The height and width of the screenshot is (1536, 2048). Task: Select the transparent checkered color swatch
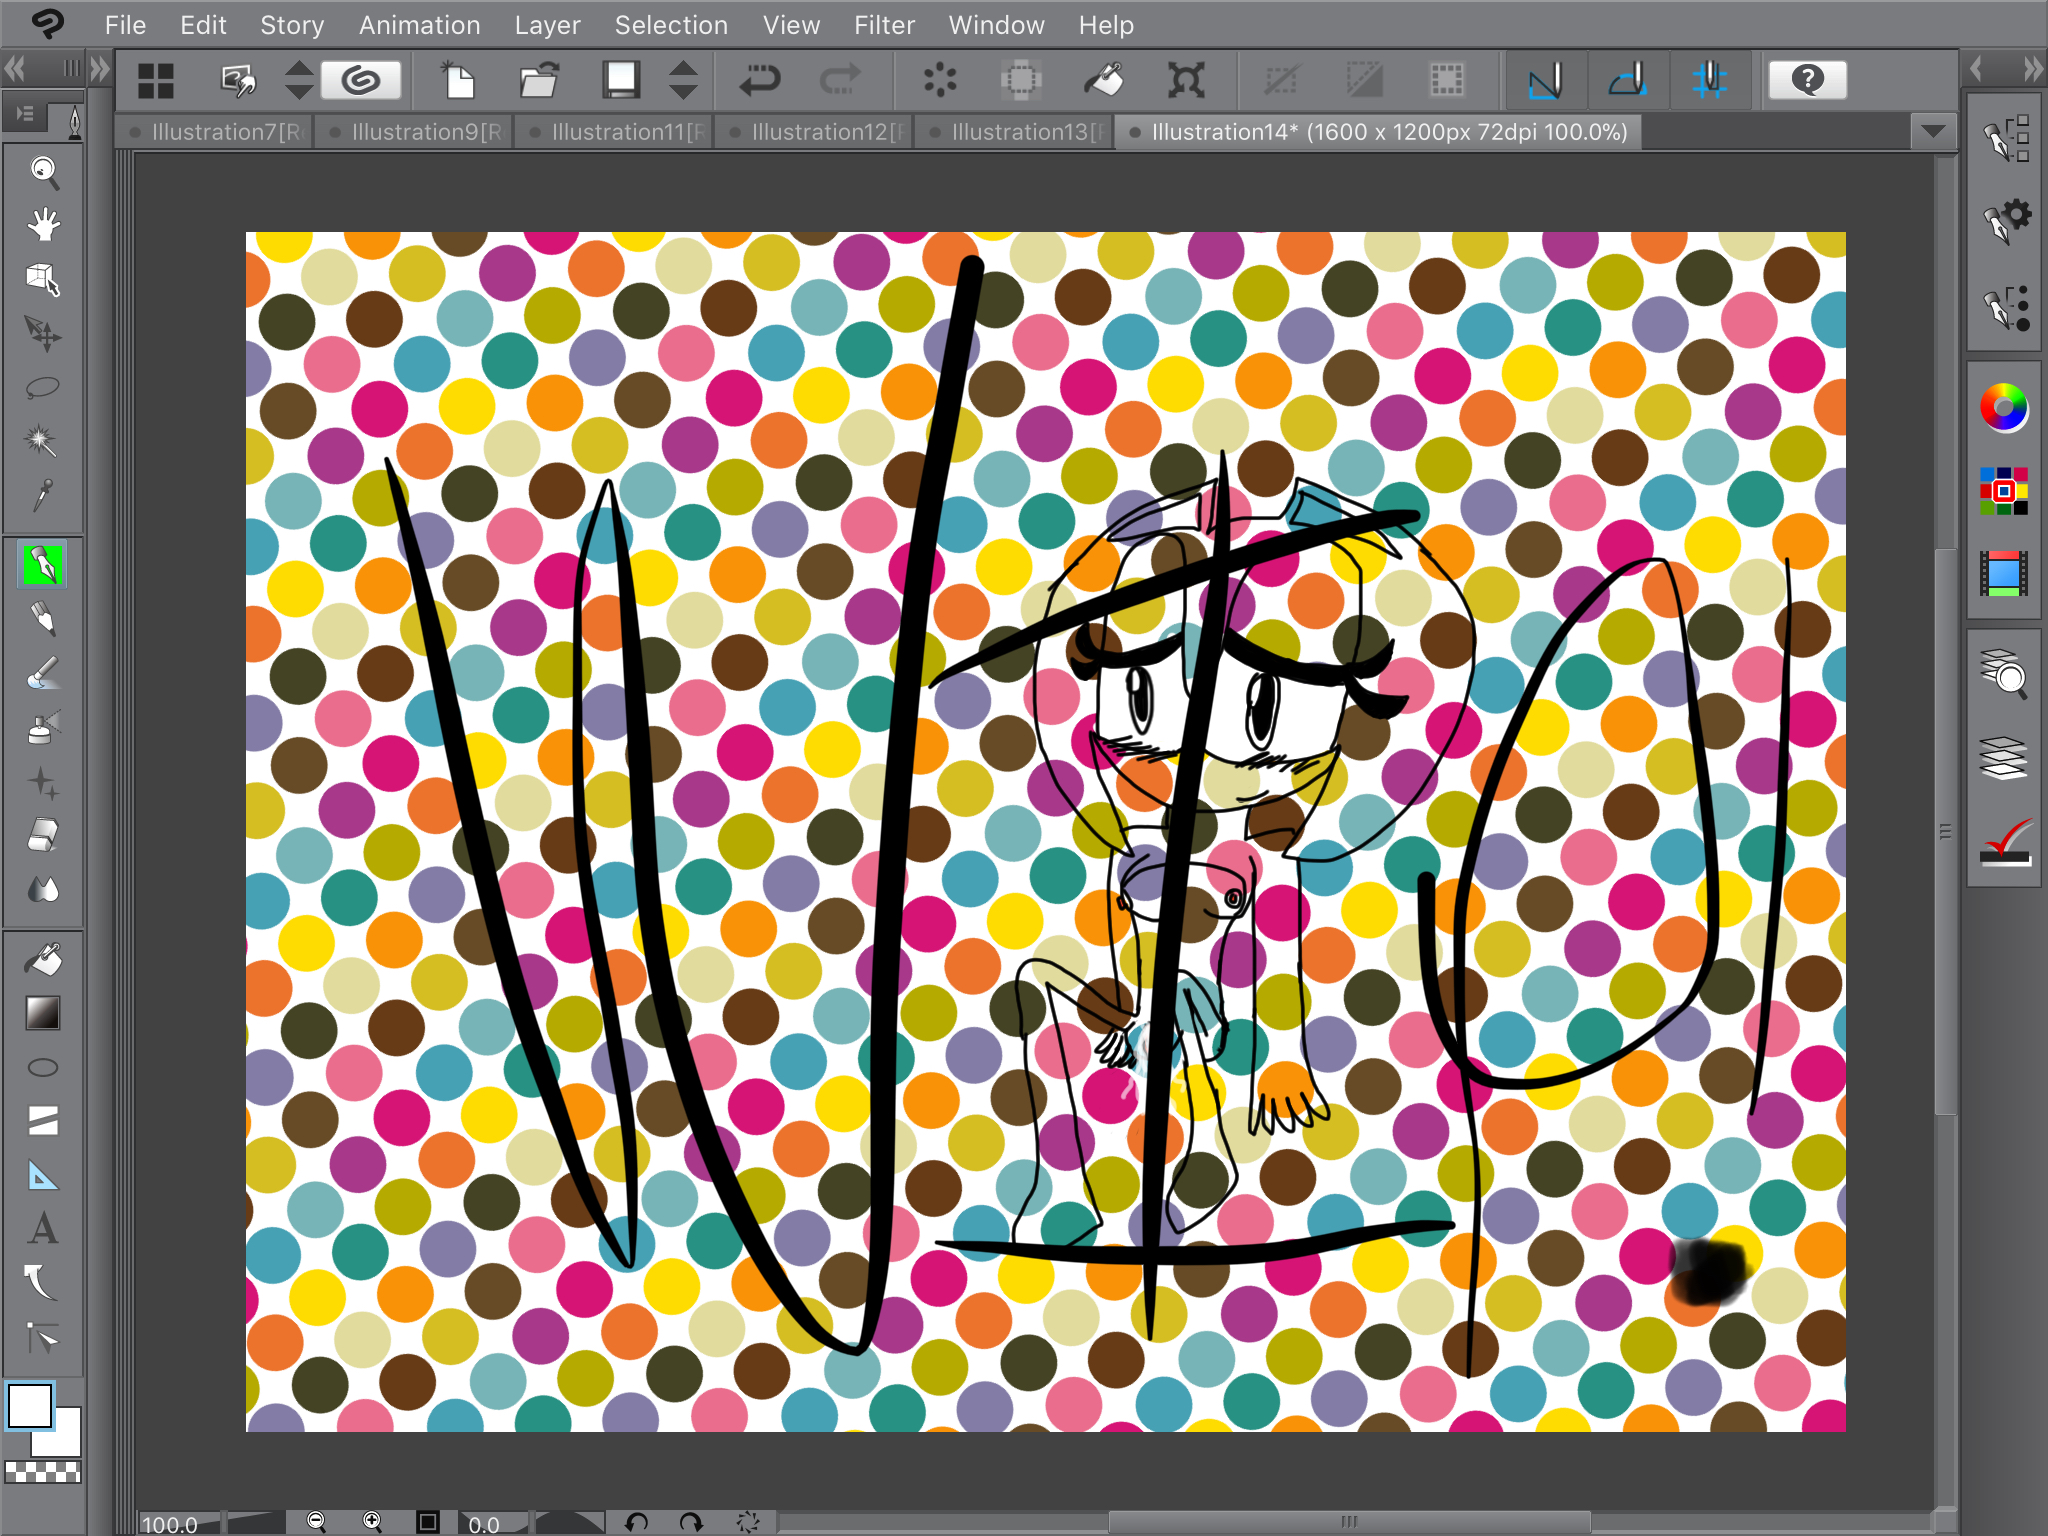coord(43,1471)
